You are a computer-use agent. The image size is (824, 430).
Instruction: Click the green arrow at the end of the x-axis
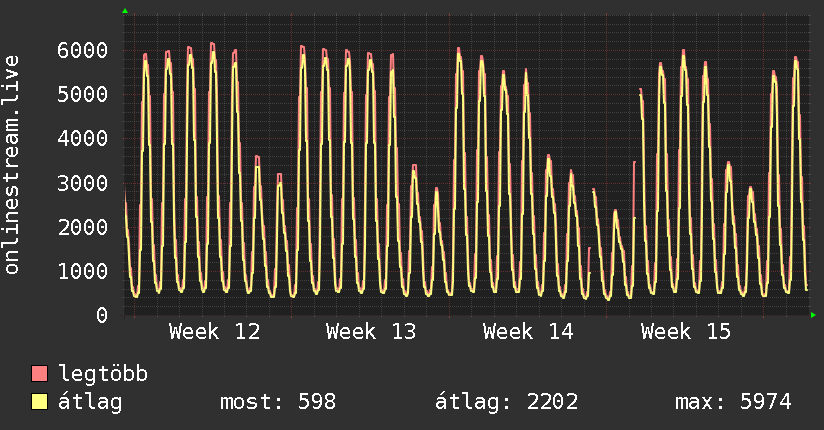pos(813,315)
